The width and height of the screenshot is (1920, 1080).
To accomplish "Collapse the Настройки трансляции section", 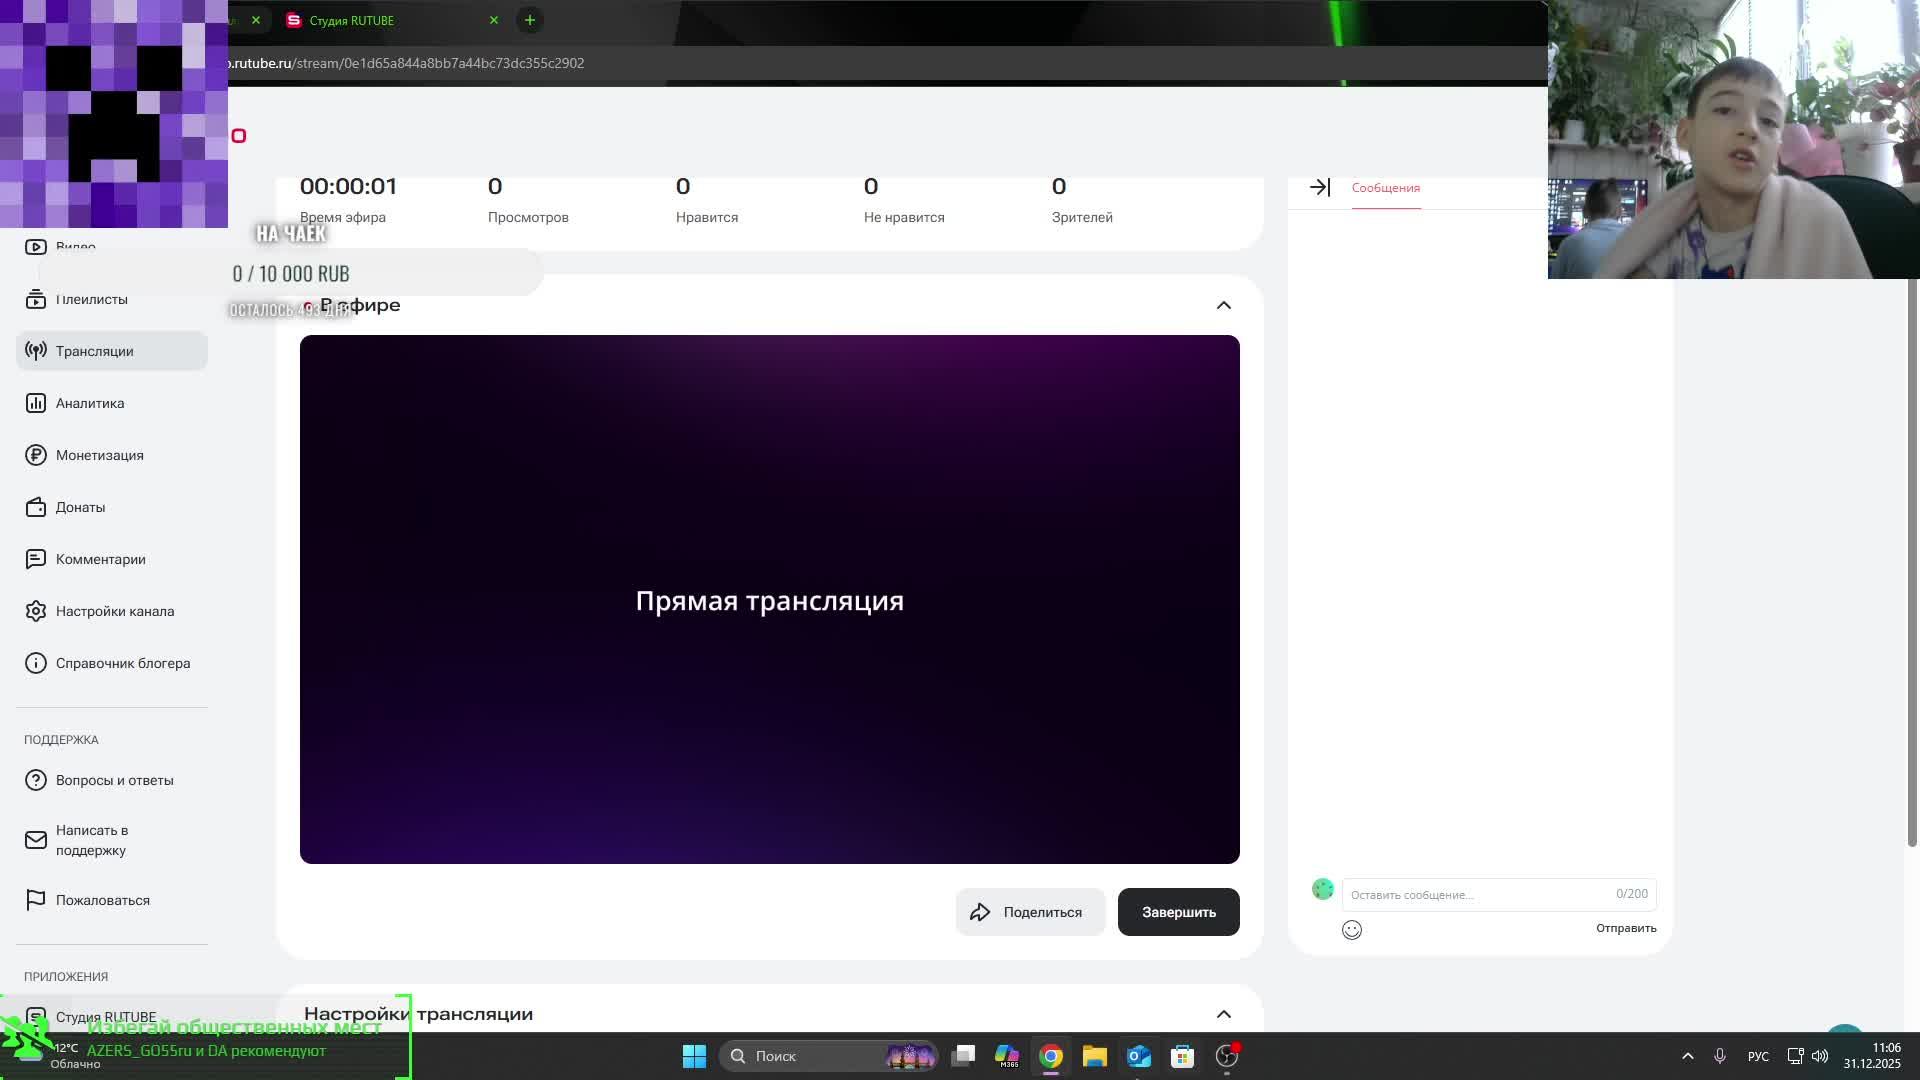I will [1224, 1014].
